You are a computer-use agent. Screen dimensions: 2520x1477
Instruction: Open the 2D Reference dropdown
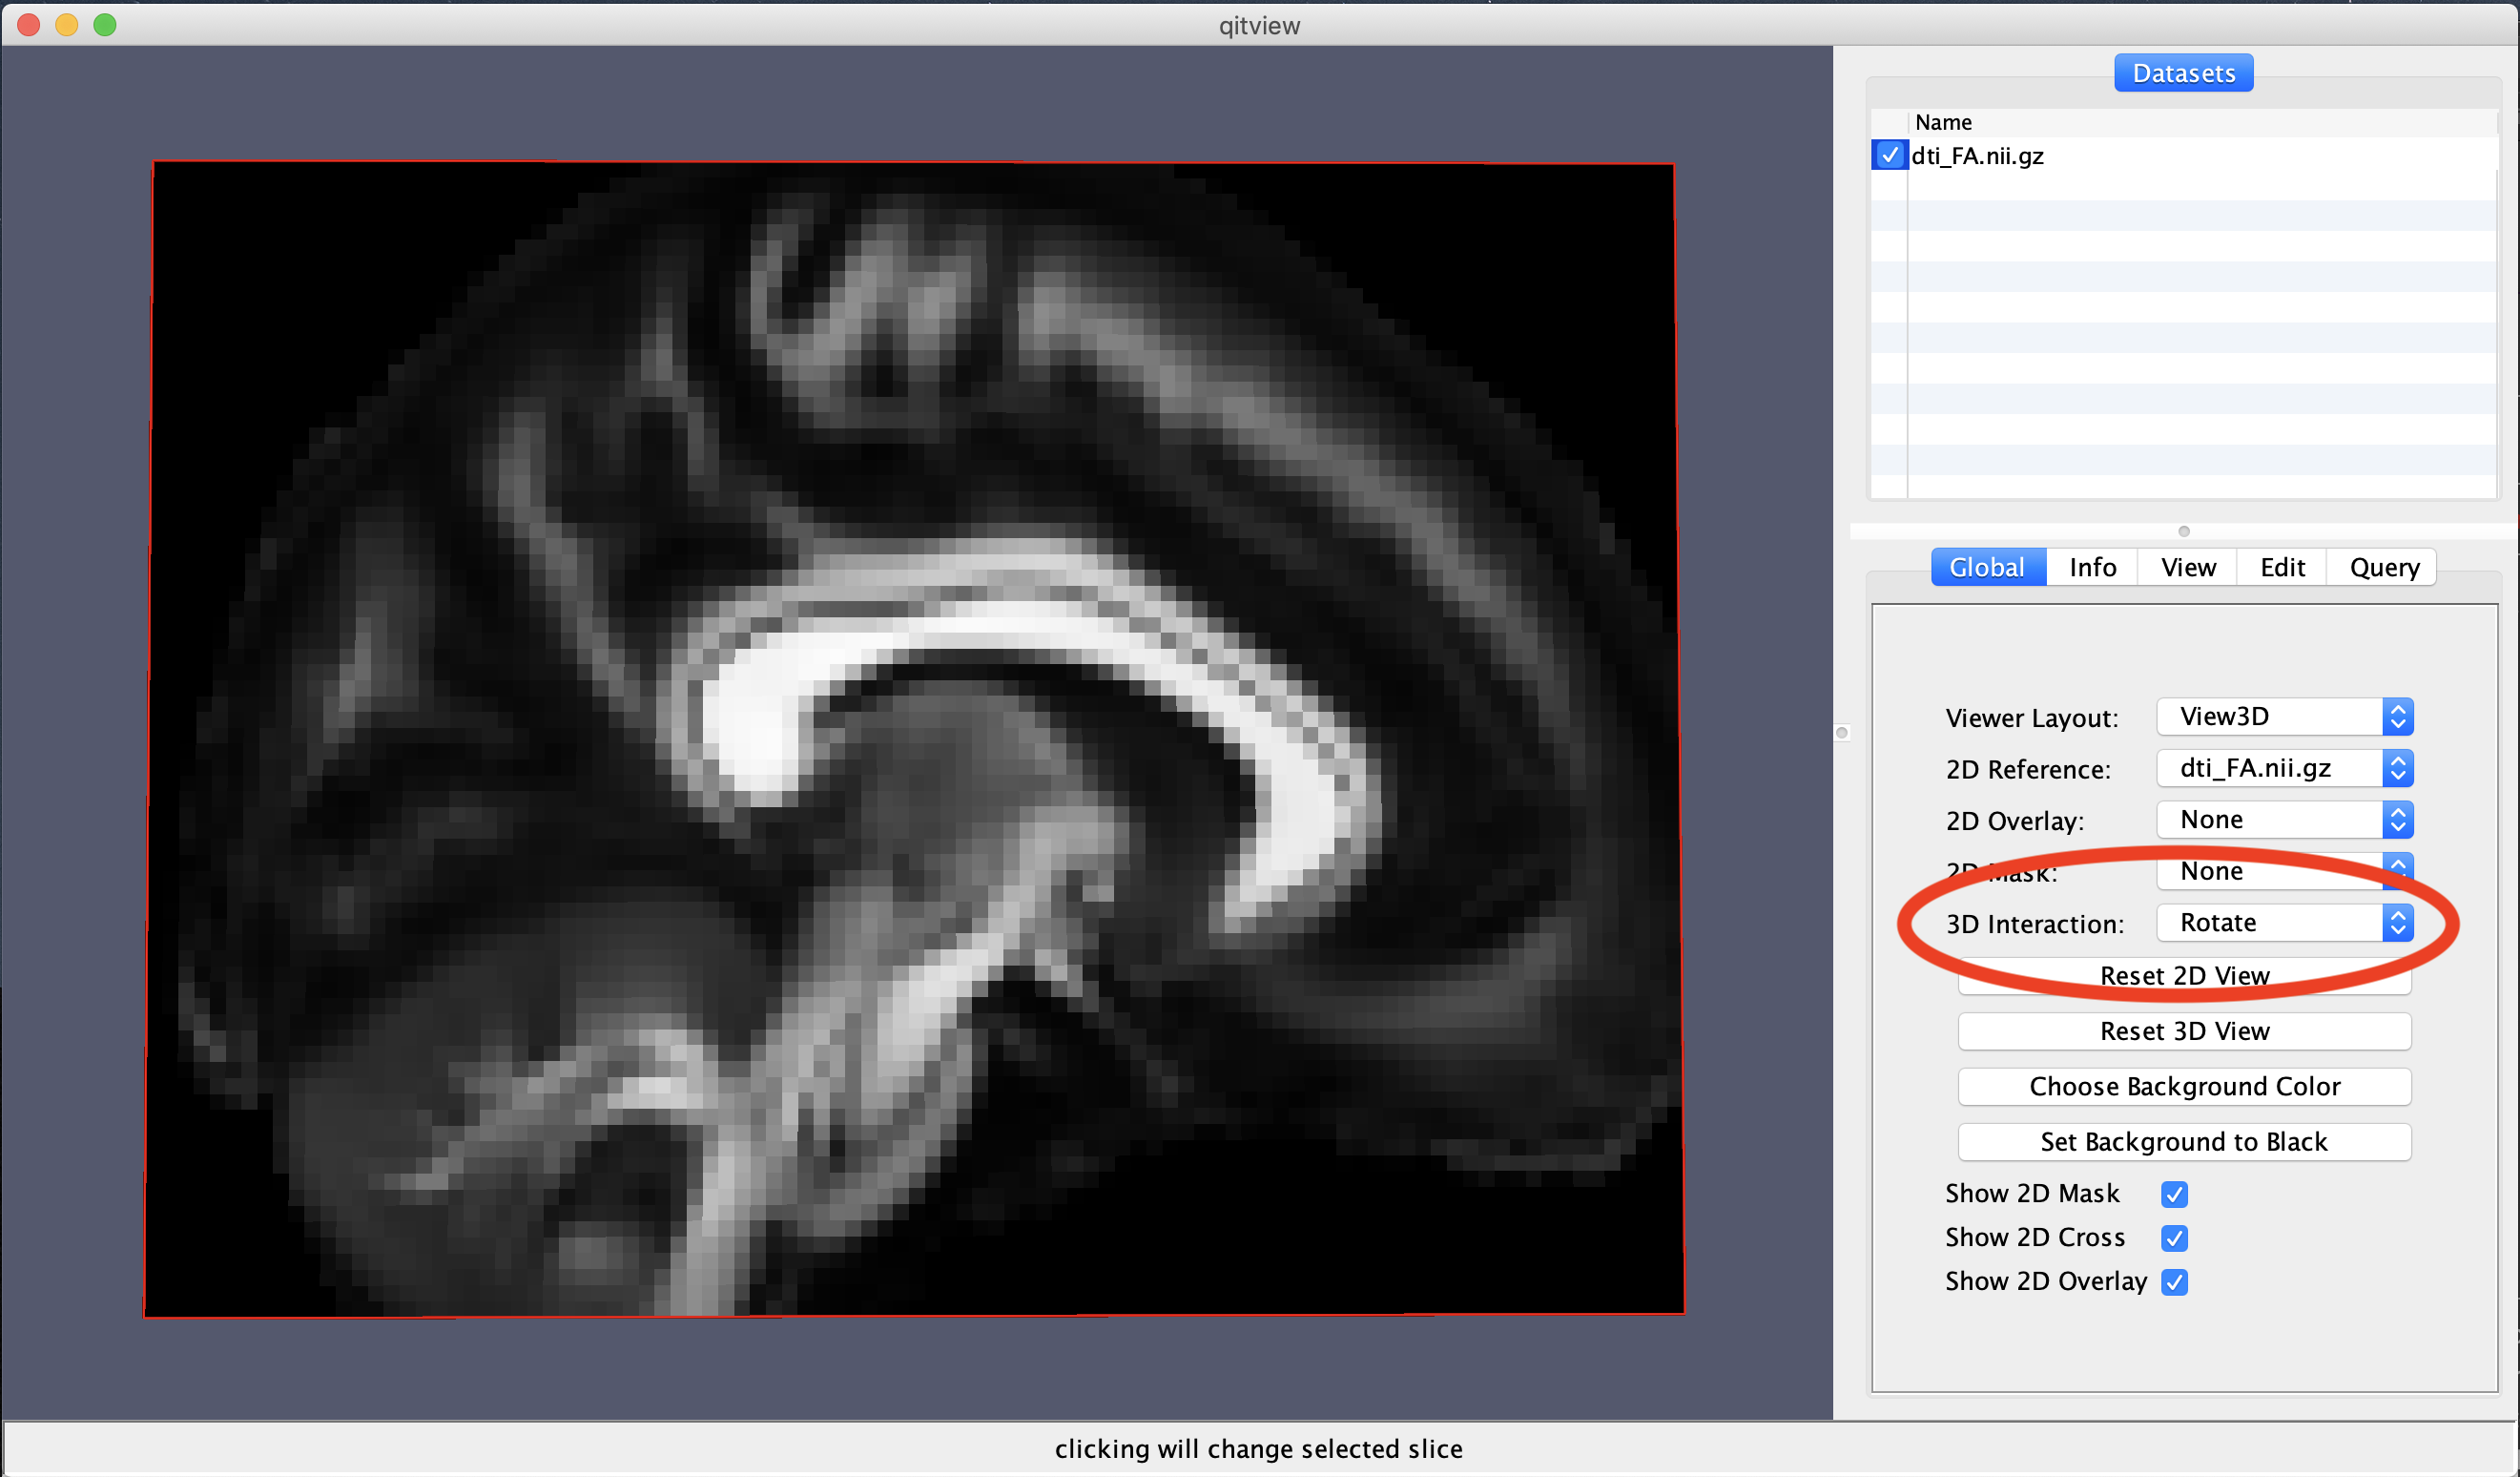(2284, 768)
